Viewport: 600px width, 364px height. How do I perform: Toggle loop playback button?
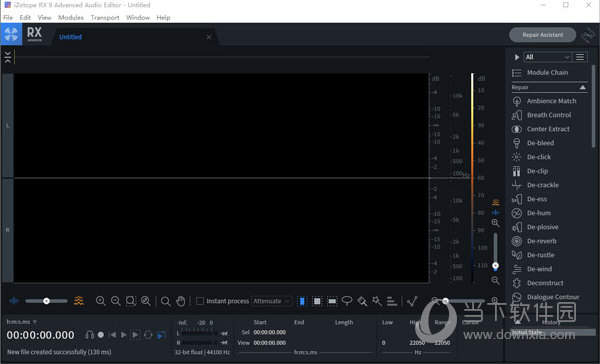[x=148, y=335]
